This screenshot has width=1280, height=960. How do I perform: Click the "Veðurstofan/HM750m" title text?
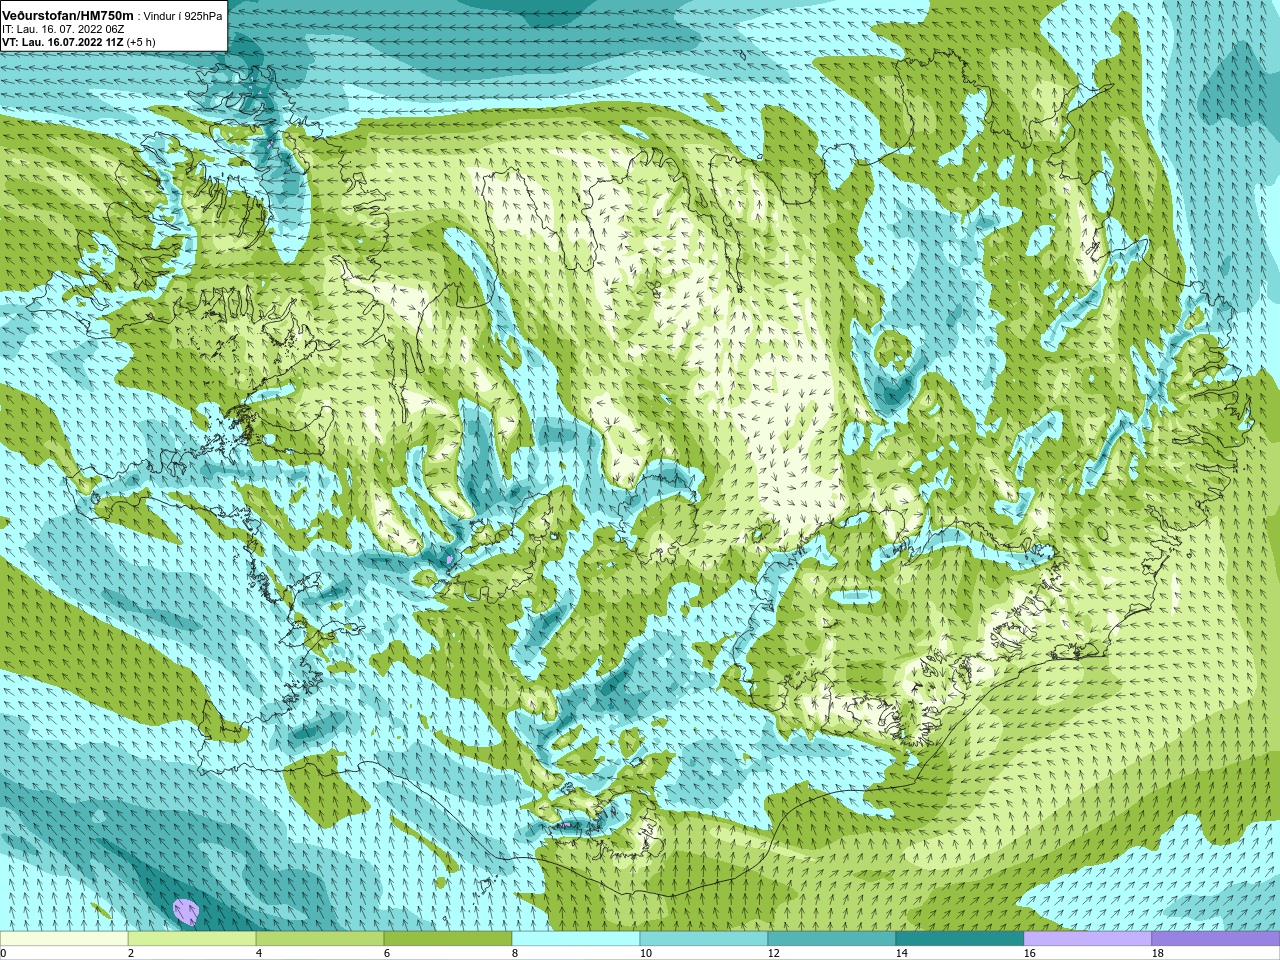point(68,15)
